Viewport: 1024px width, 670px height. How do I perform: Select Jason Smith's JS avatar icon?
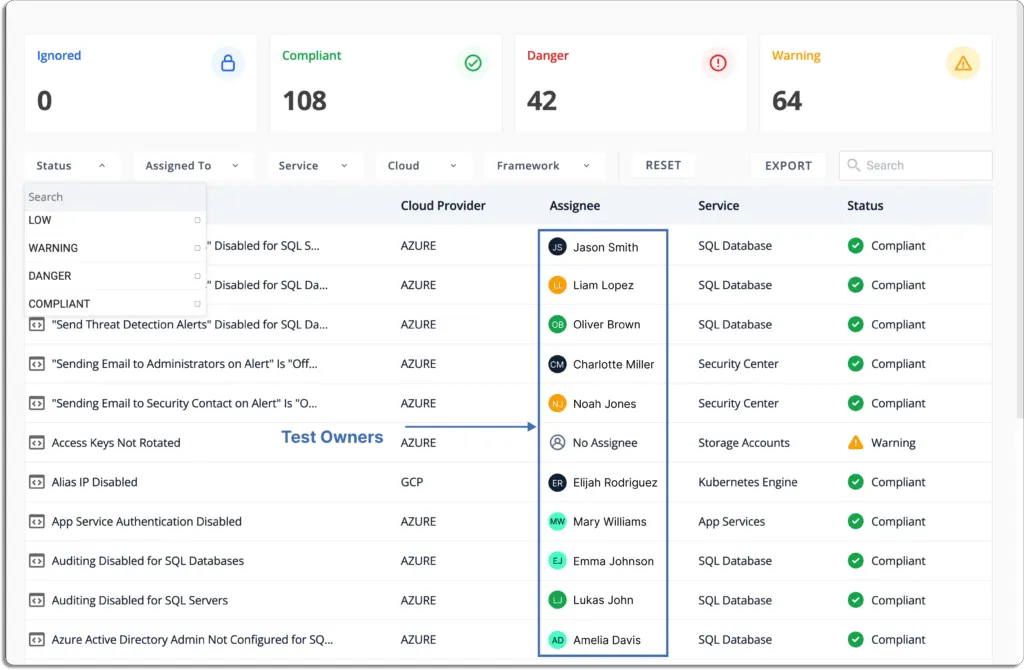[x=557, y=246]
